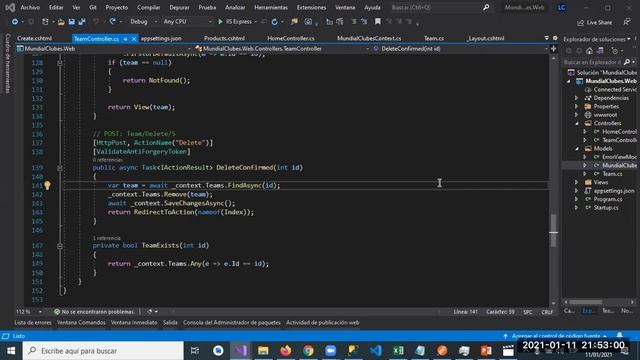
Task: Collapse the DeleteConfirmed method at line 139
Action: point(60,168)
